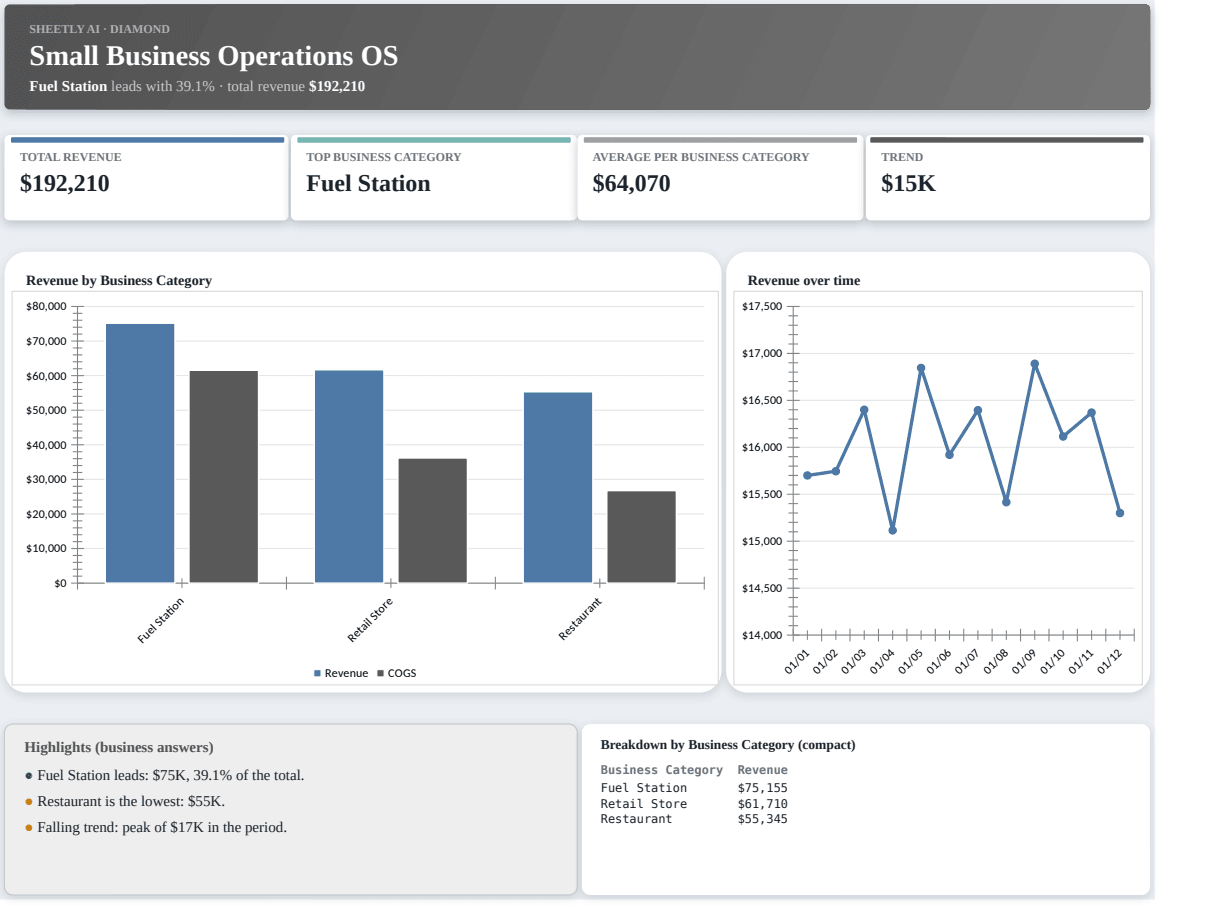Click the Average per Business Category value $64,070

coord(631,184)
